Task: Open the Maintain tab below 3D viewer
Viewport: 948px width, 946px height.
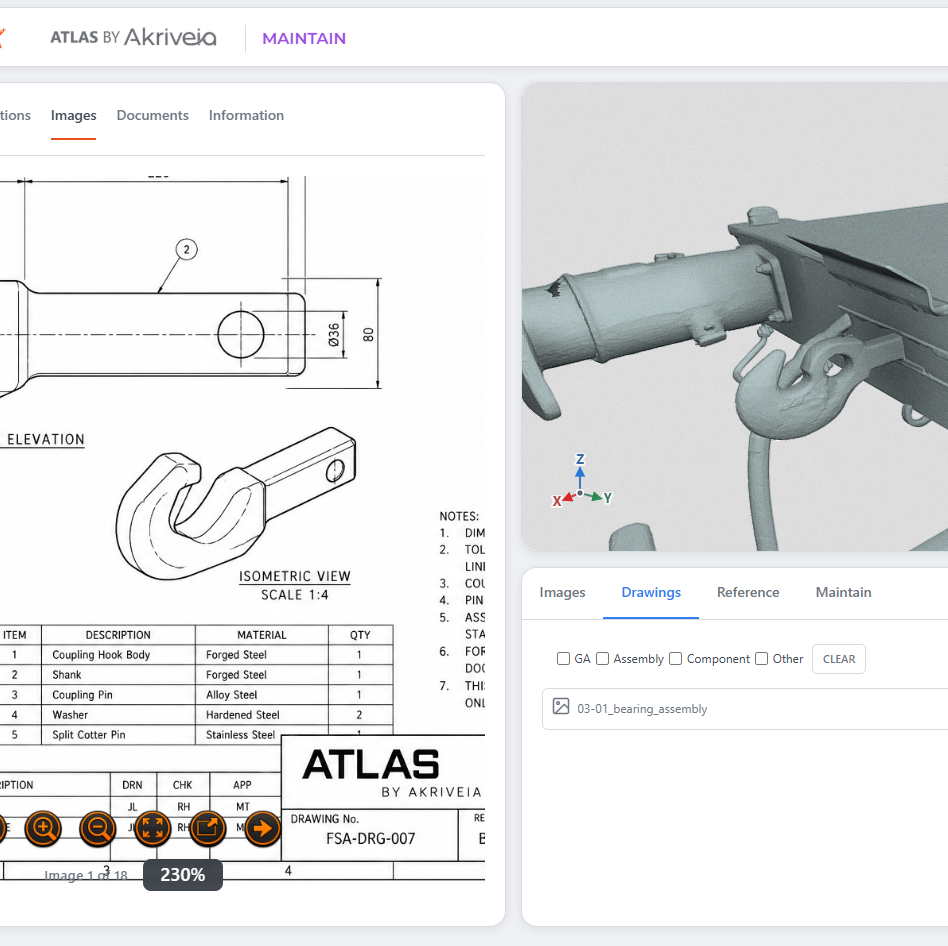Action: point(843,592)
